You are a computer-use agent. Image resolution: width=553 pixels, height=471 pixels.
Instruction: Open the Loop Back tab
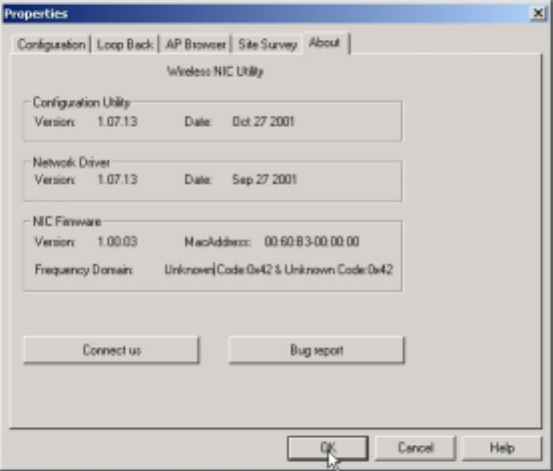tap(125, 45)
